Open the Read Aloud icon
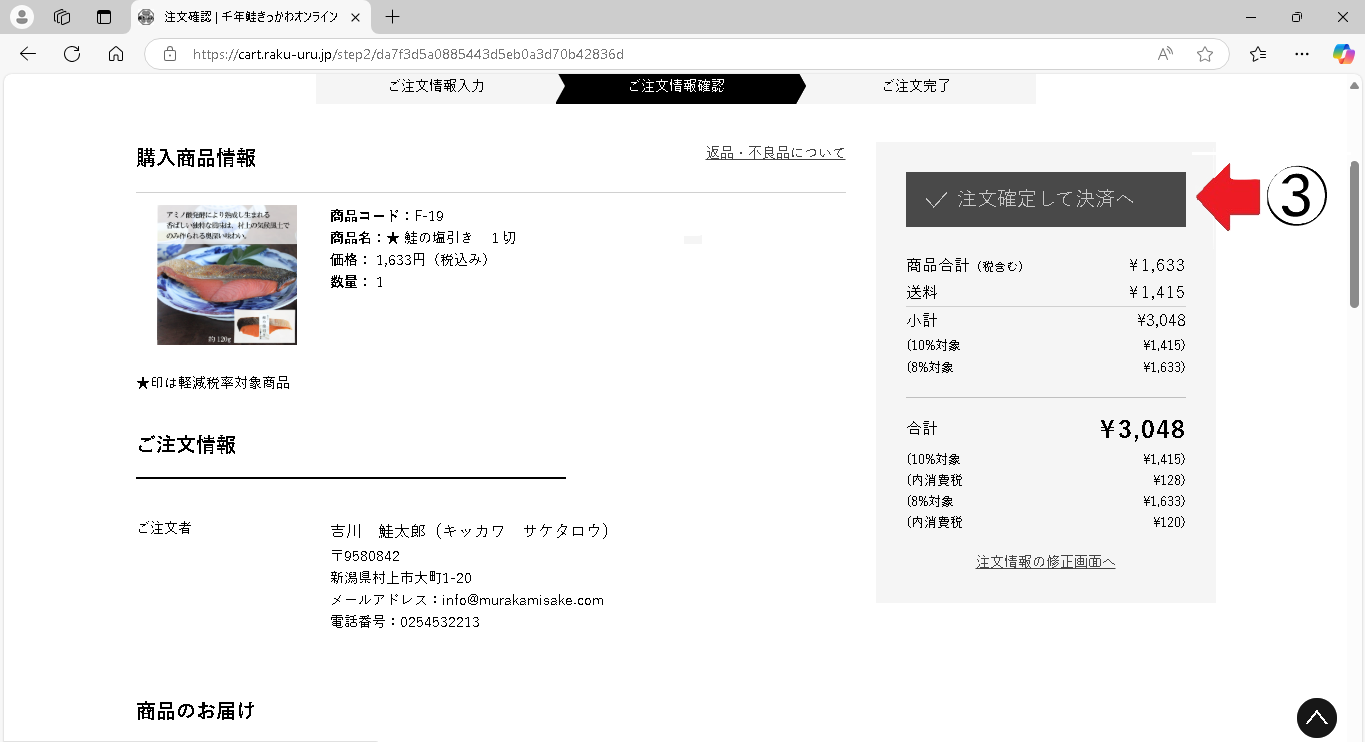This screenshot has height=742, width=1365. pyautogui.click(x=1165, y=54)
